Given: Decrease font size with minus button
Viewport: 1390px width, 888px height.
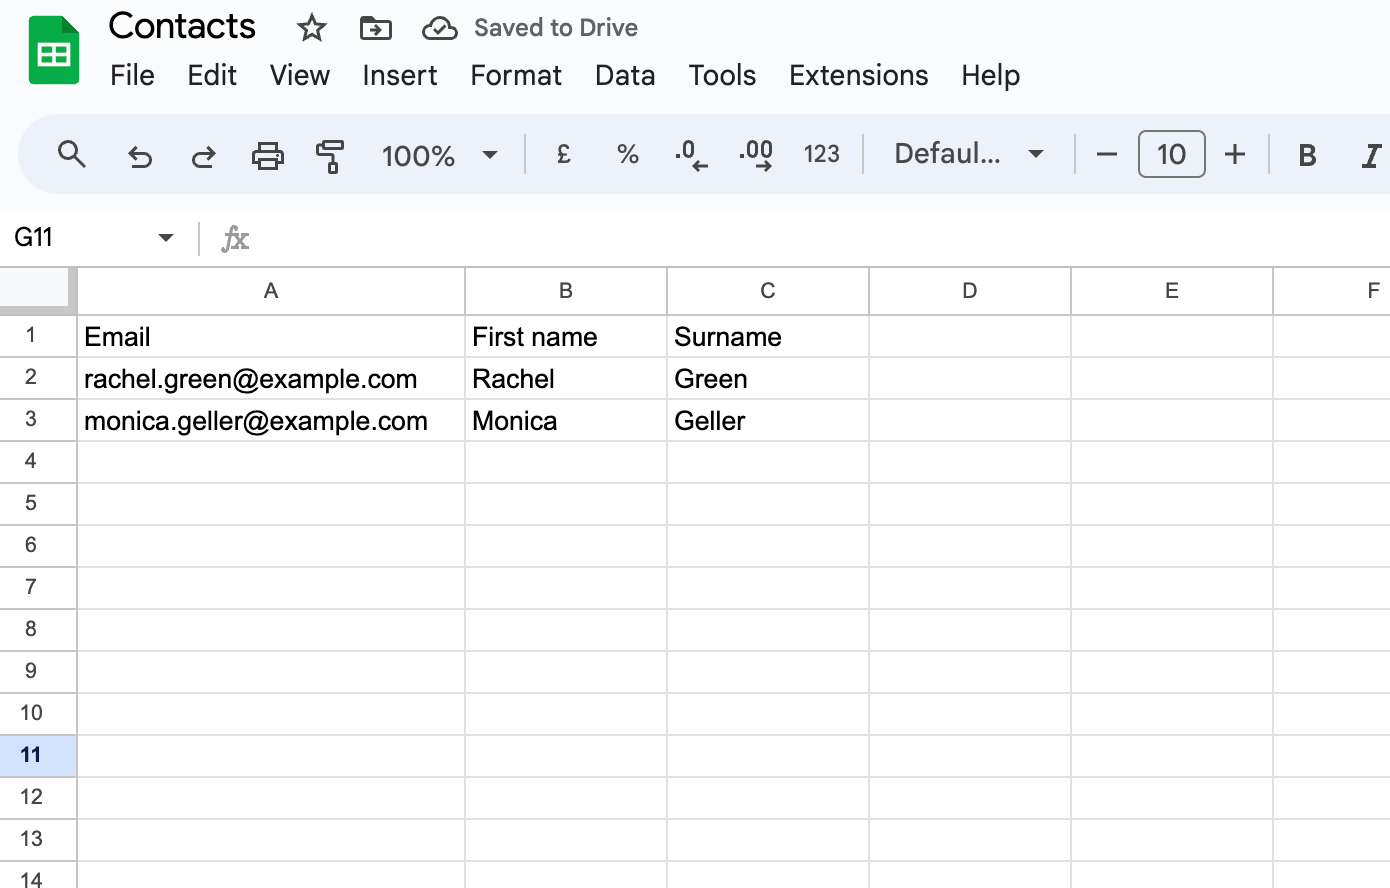Looking at the screenshot, I should [x=1106, y=154].
